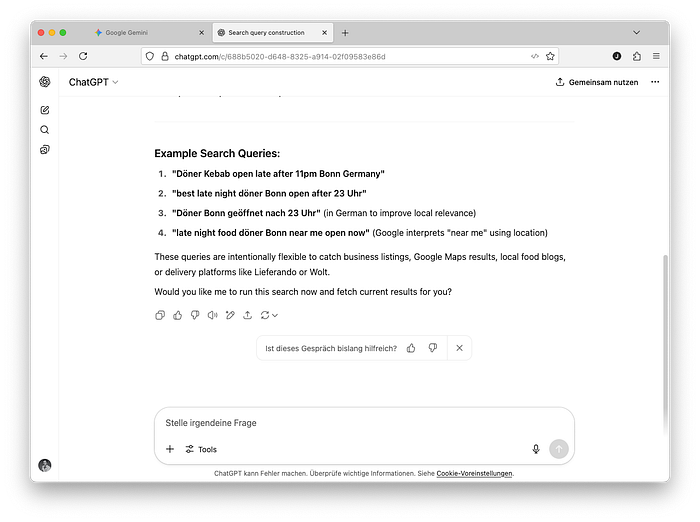Screen dimensions: 700x522
Task: Rate conversation unhelpful with thumbs down
Action: [x=433, y=348]
